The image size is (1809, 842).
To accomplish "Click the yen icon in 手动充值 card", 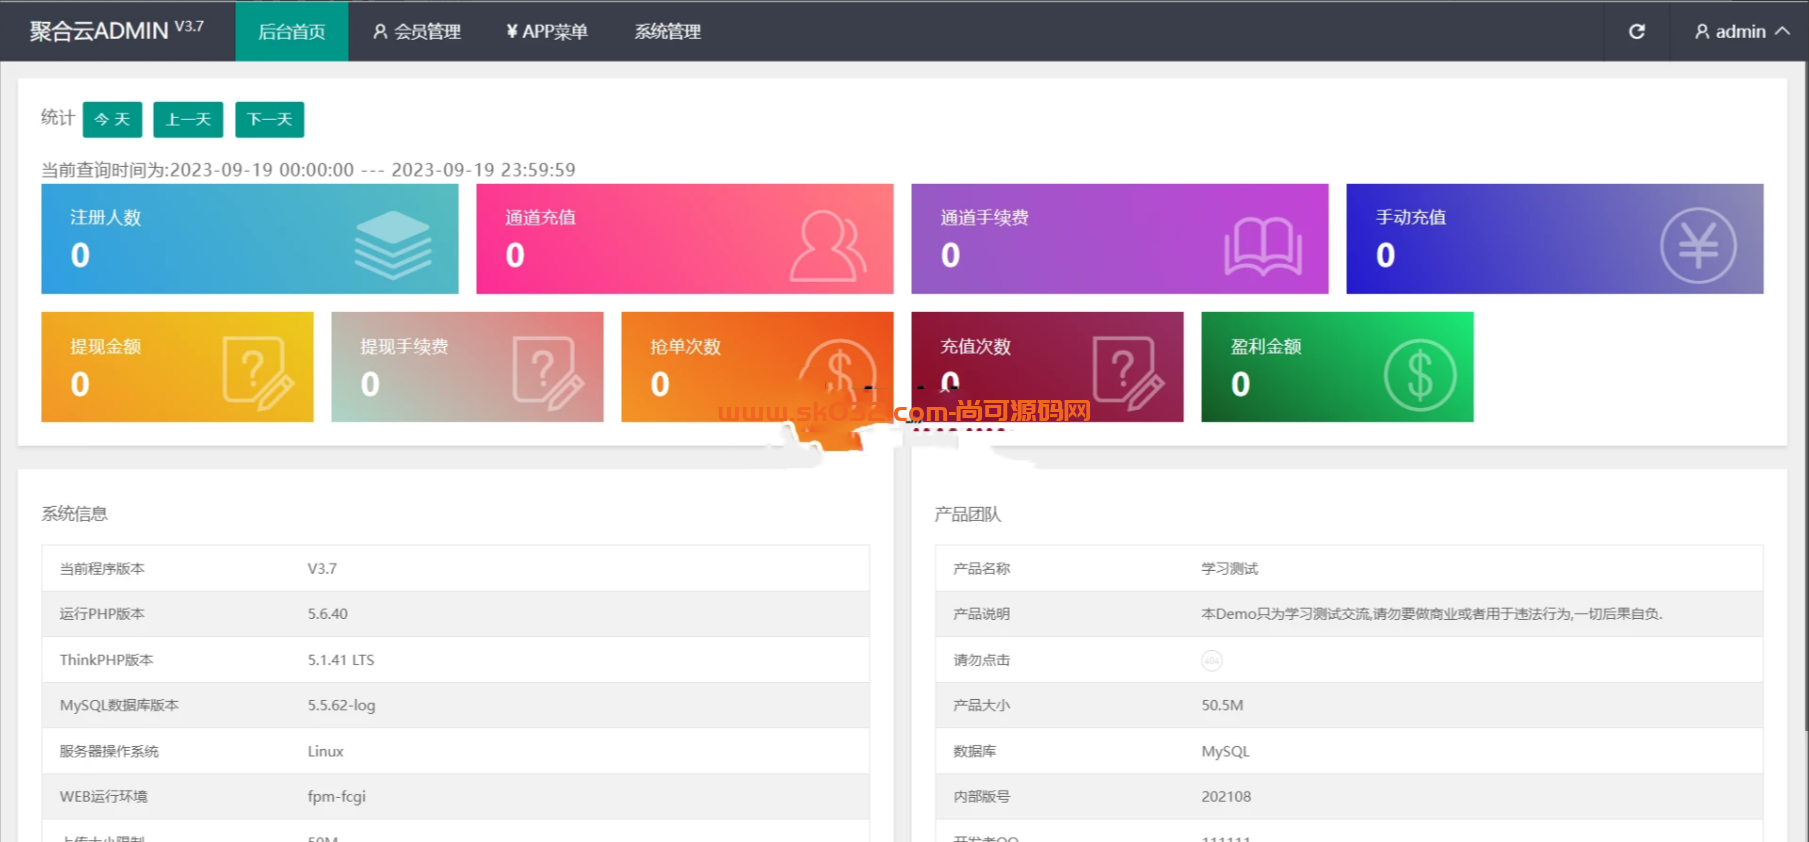I will coord(1698,245).
